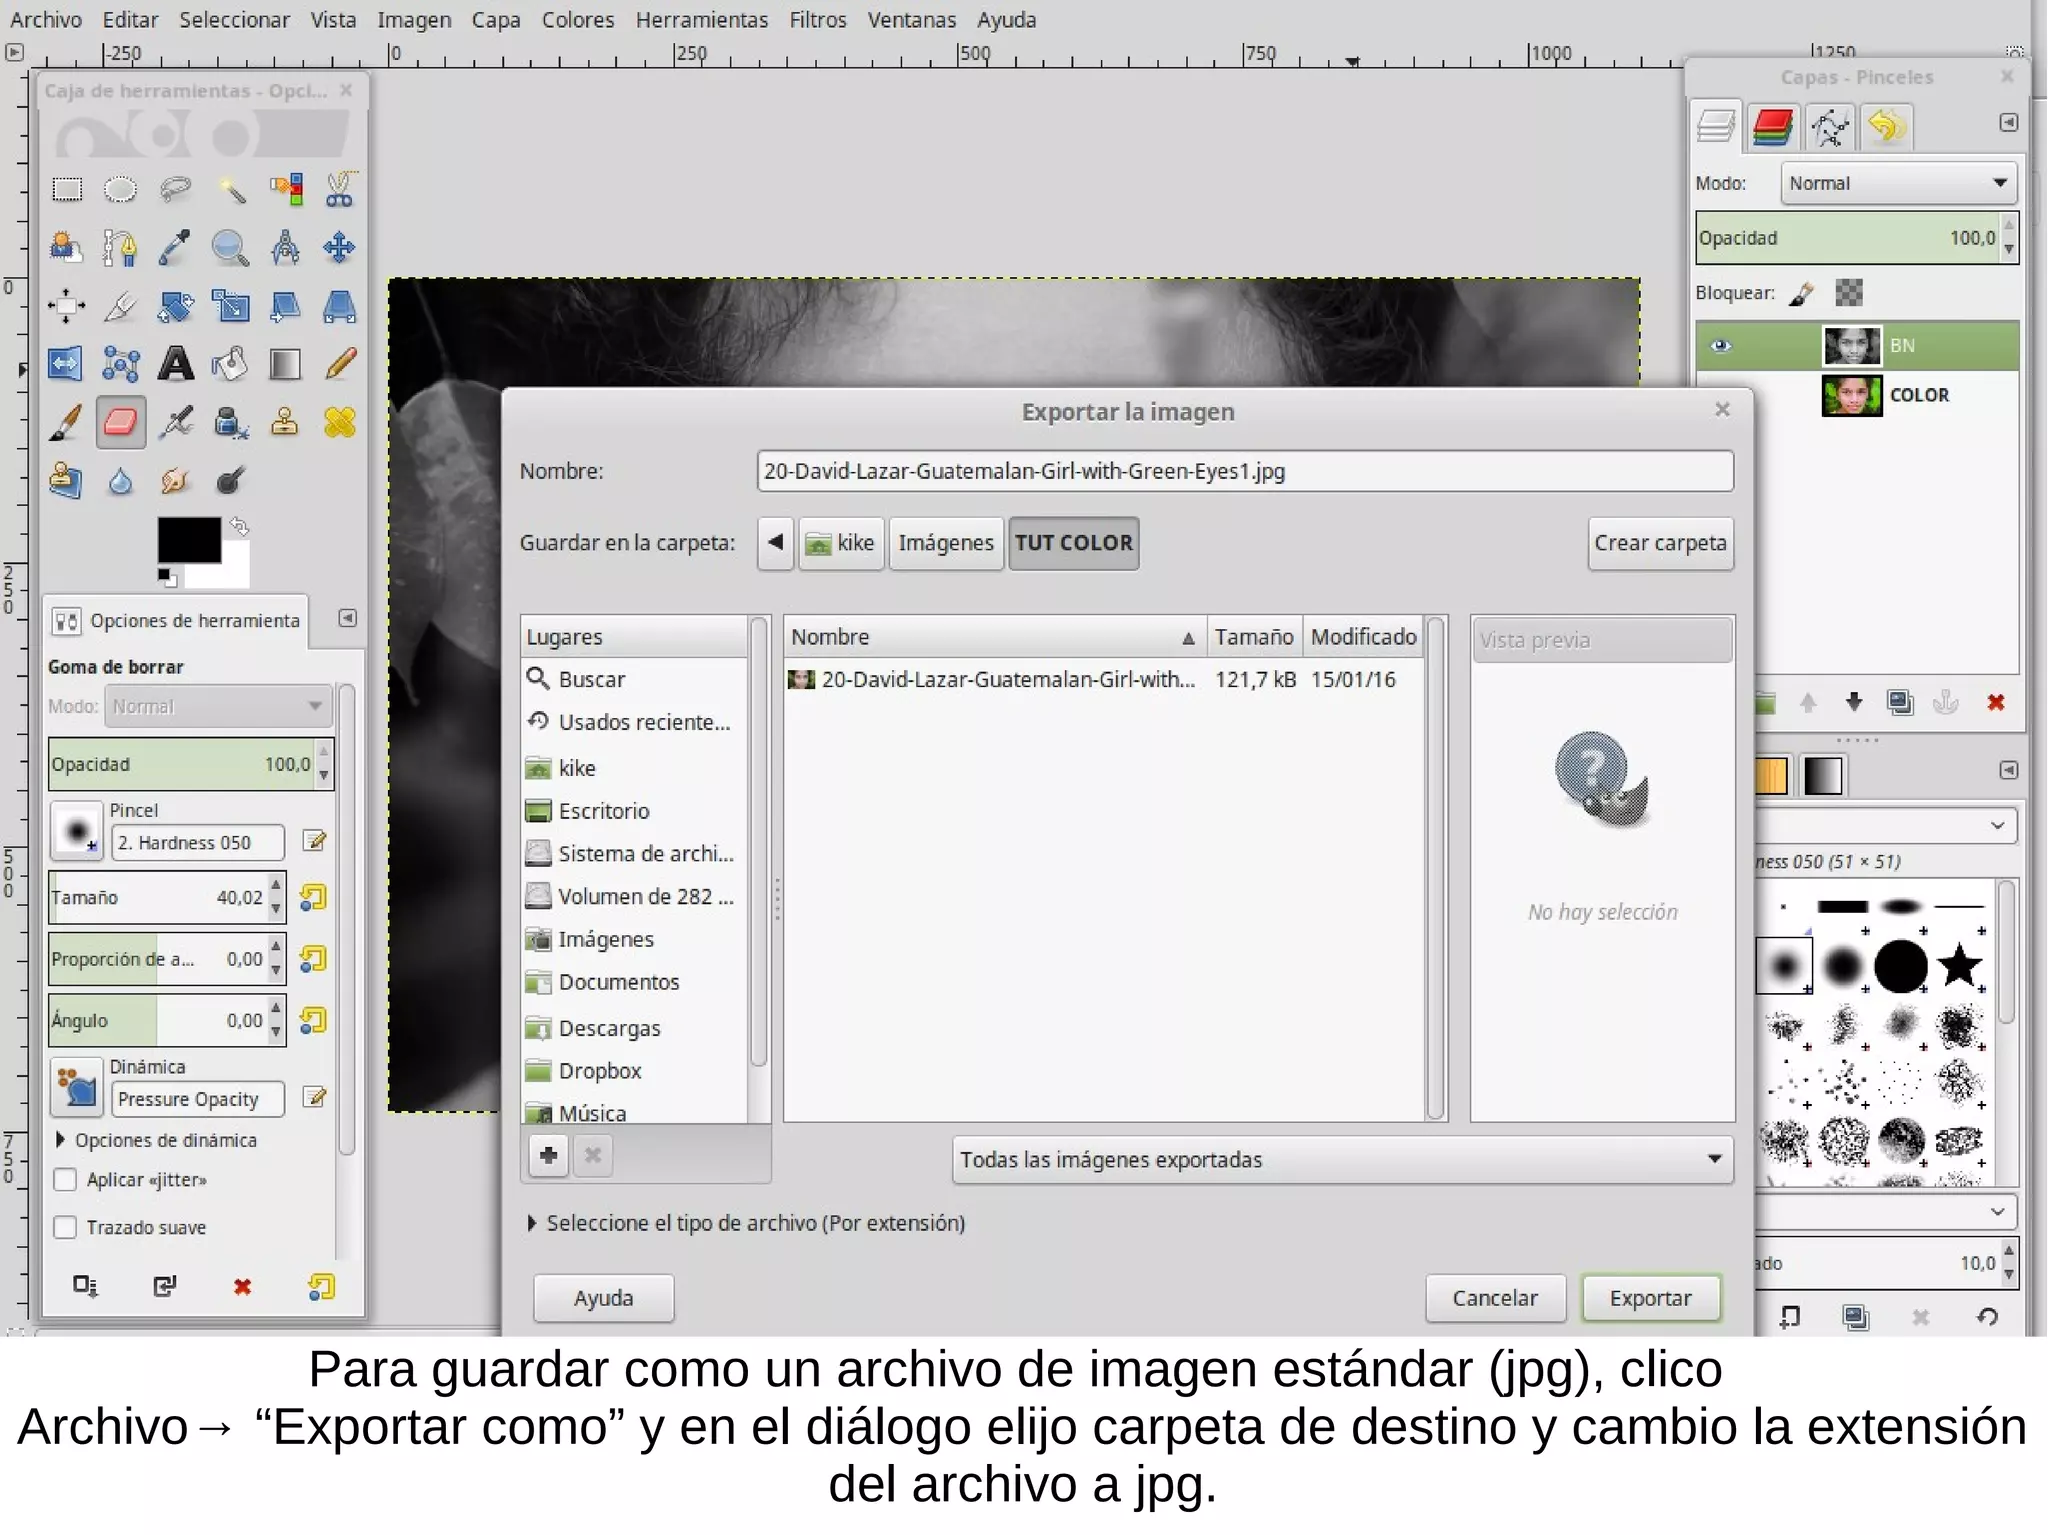
Task: Select the Pencil tool
Action: tap(340, 364)
